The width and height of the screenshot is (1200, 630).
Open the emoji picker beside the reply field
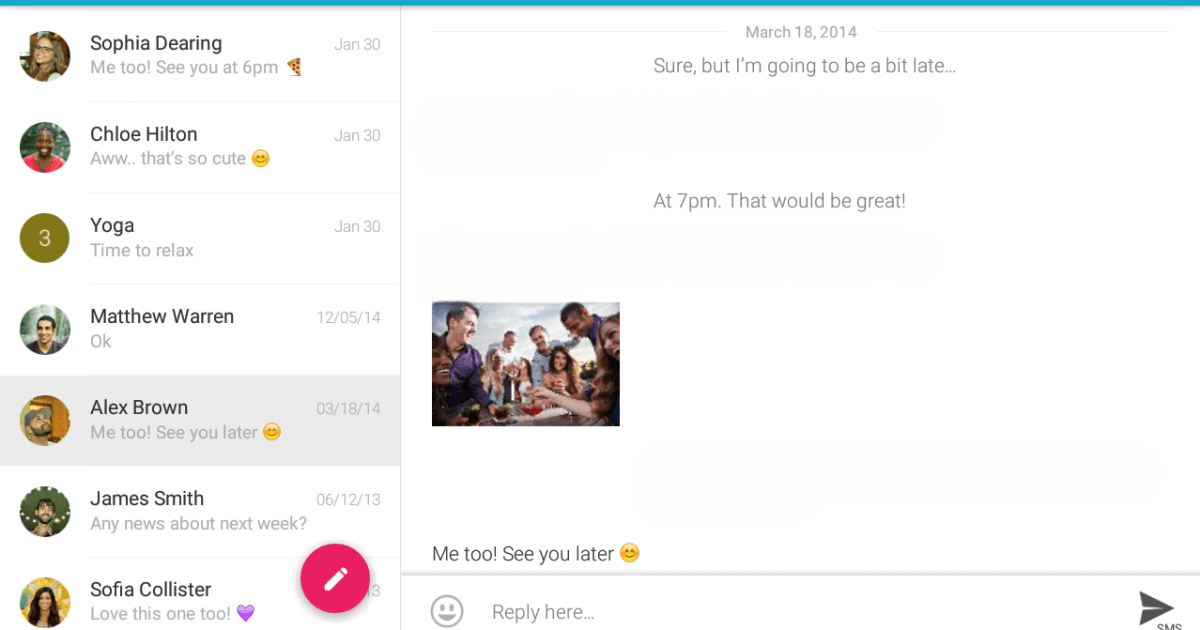447,611
